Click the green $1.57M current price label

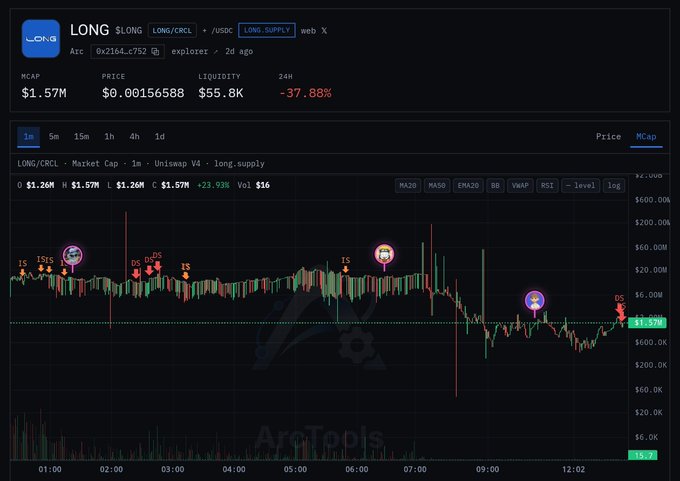pos(647,323)
